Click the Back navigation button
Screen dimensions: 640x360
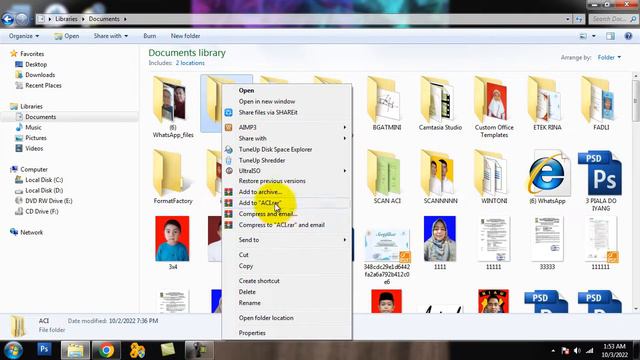click(8, 19)
